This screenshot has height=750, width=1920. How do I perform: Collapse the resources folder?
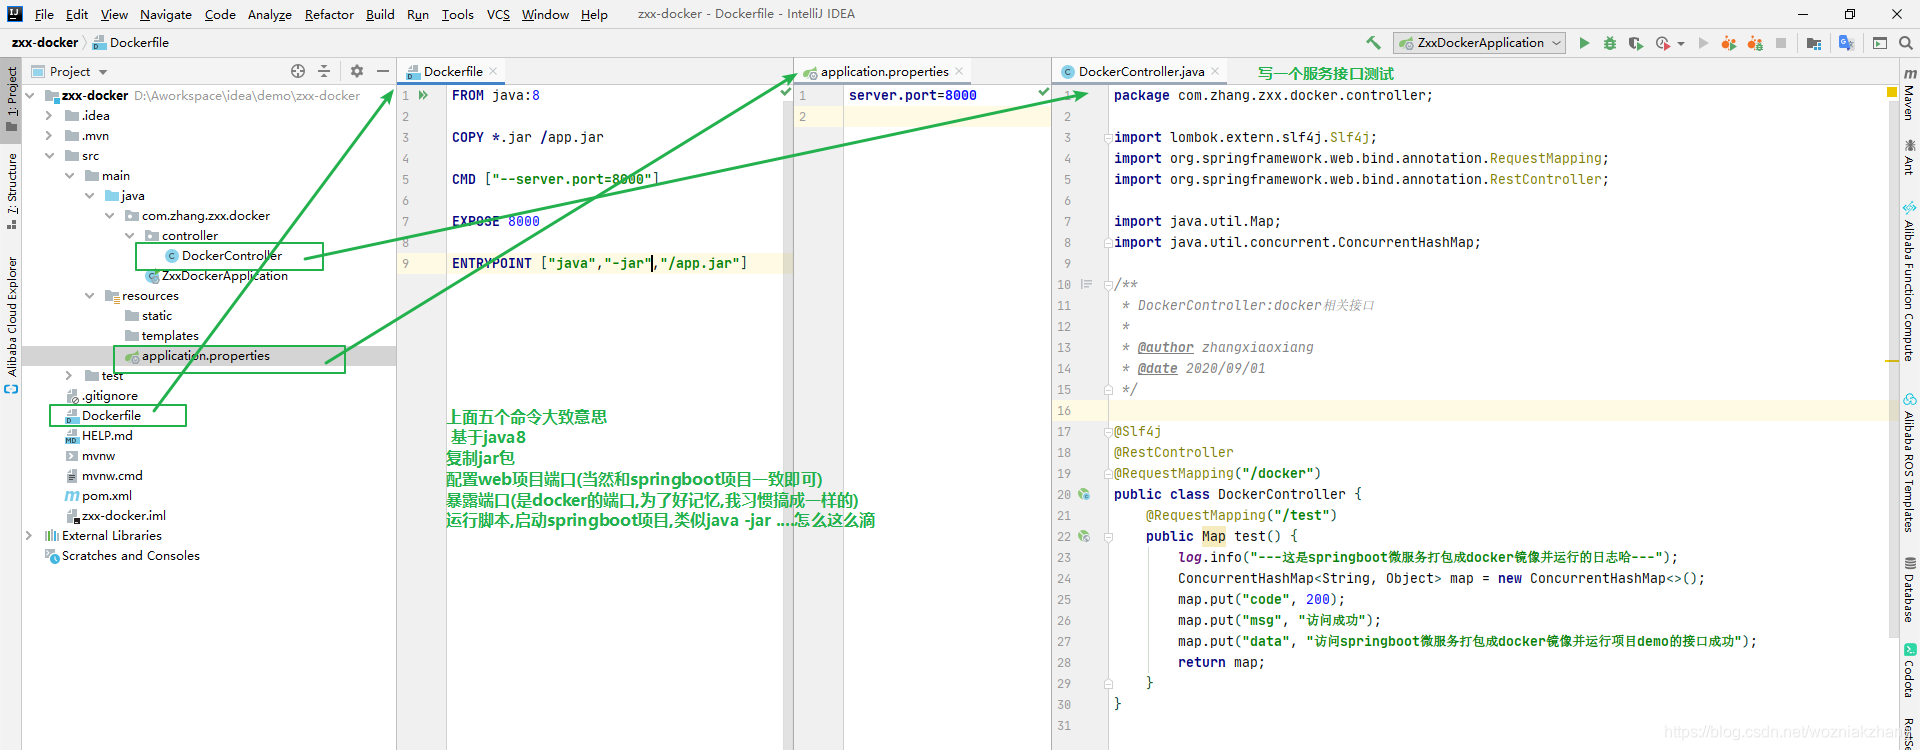click(90, 296)
